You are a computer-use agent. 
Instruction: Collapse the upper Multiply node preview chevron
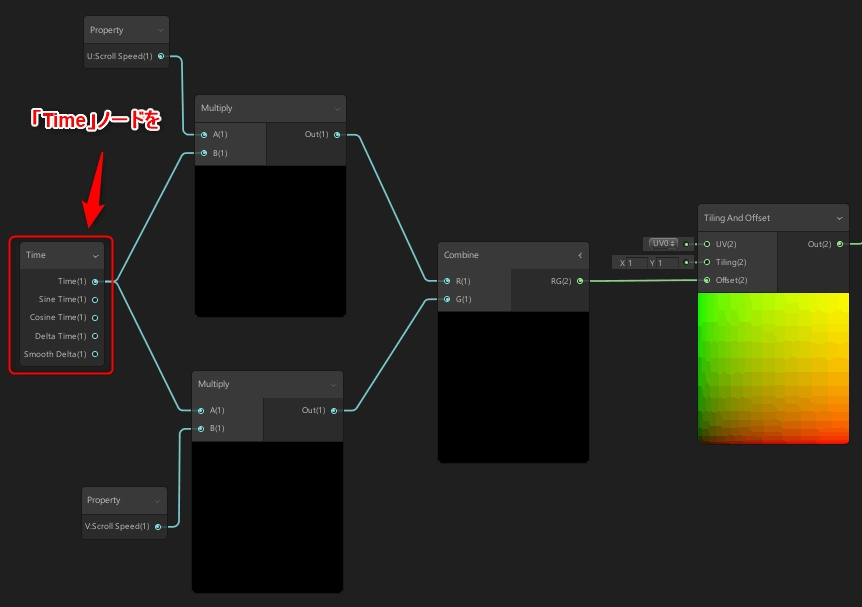(337, 109)
